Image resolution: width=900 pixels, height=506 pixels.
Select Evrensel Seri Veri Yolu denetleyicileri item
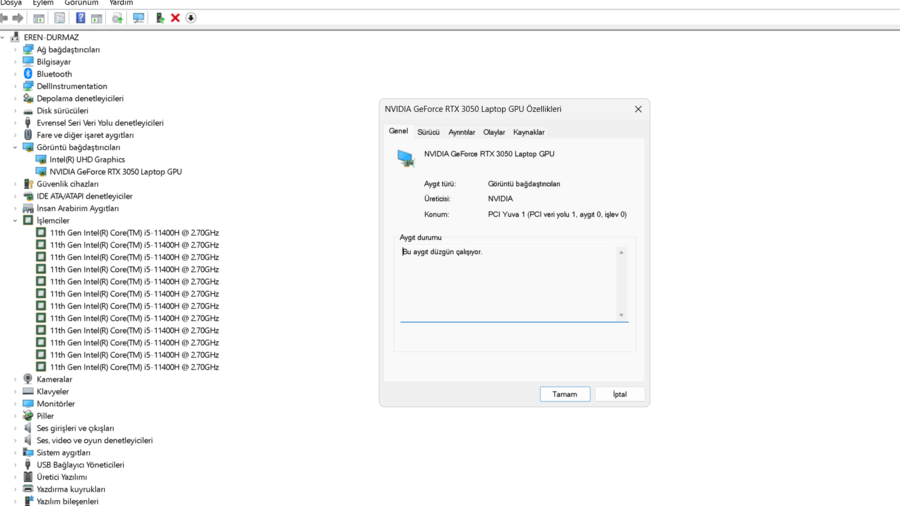click(x=100, y=123)
